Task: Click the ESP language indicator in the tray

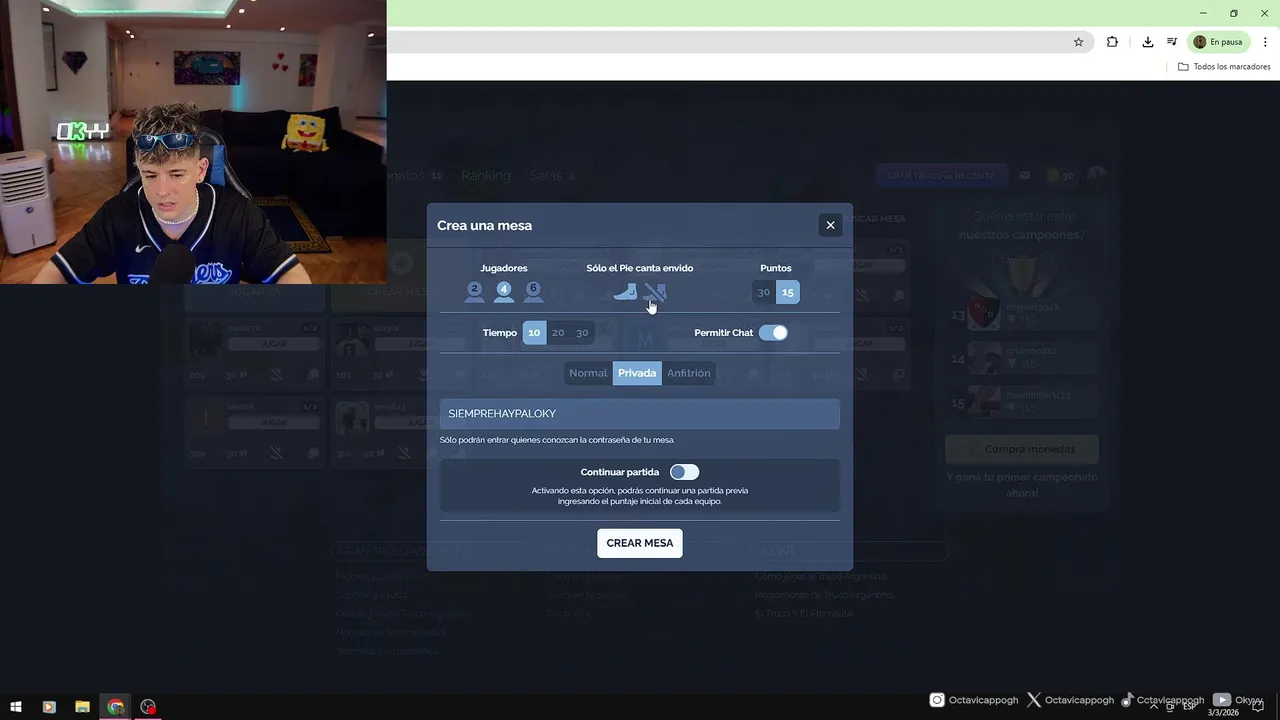Action: pos(1190,707)
